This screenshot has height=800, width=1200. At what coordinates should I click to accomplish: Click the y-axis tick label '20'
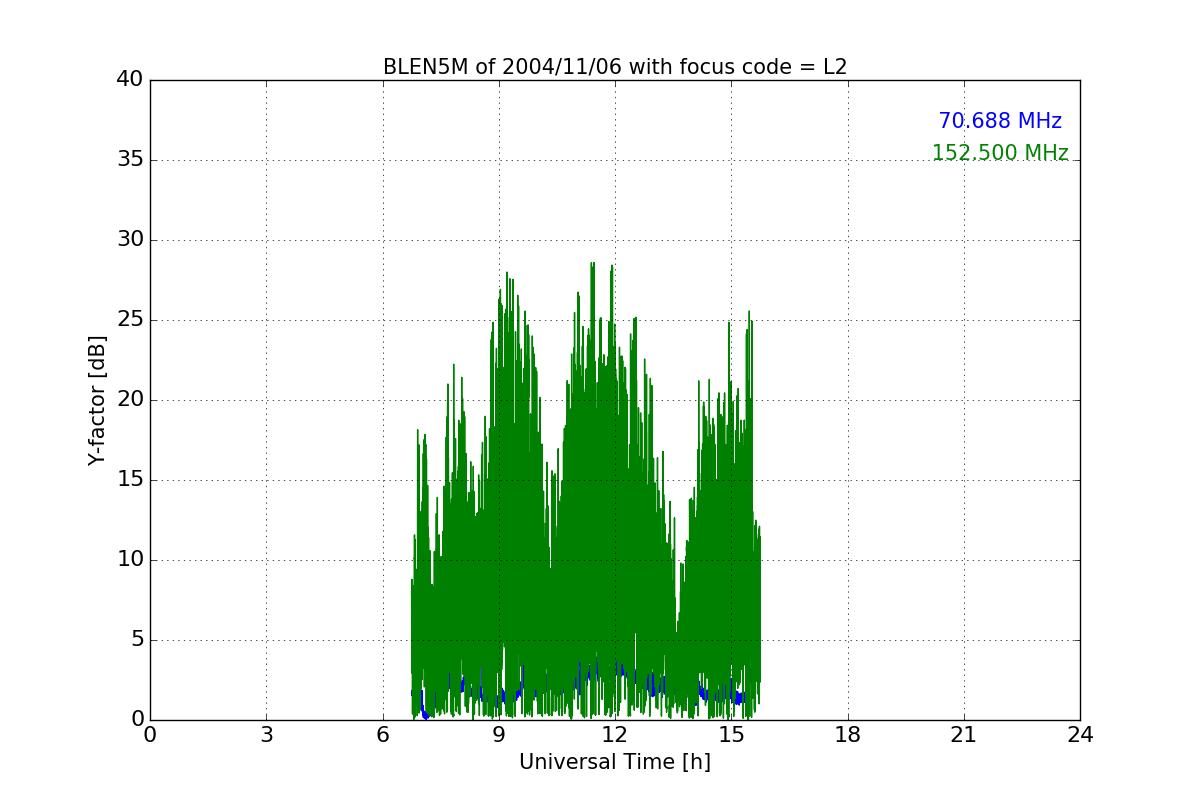click(130, 400)
